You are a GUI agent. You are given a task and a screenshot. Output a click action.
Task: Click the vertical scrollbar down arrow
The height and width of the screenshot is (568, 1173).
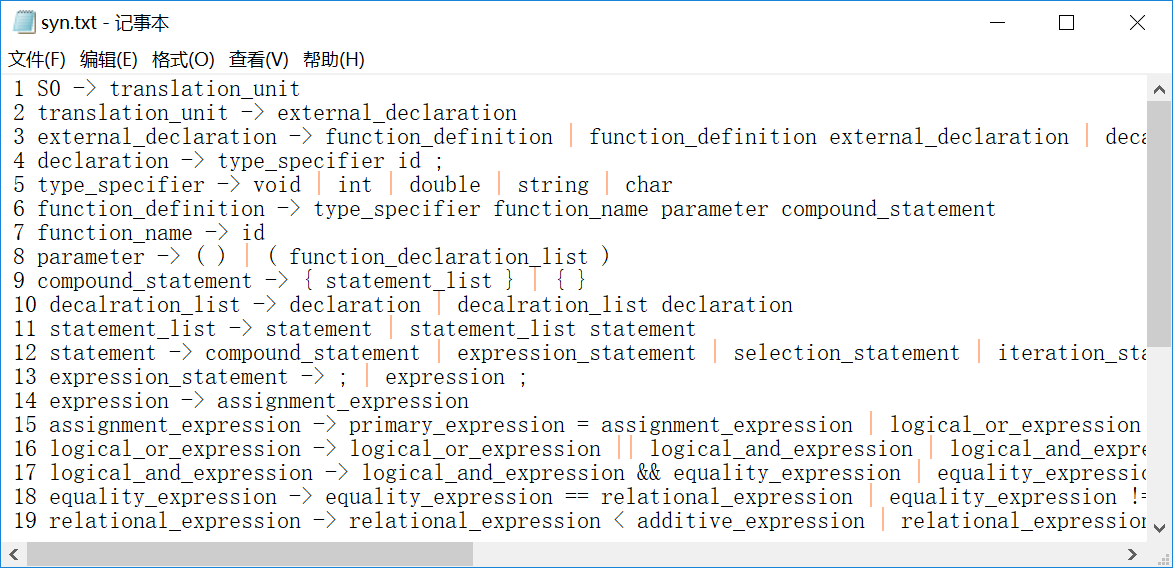[x=1159, y=528]
